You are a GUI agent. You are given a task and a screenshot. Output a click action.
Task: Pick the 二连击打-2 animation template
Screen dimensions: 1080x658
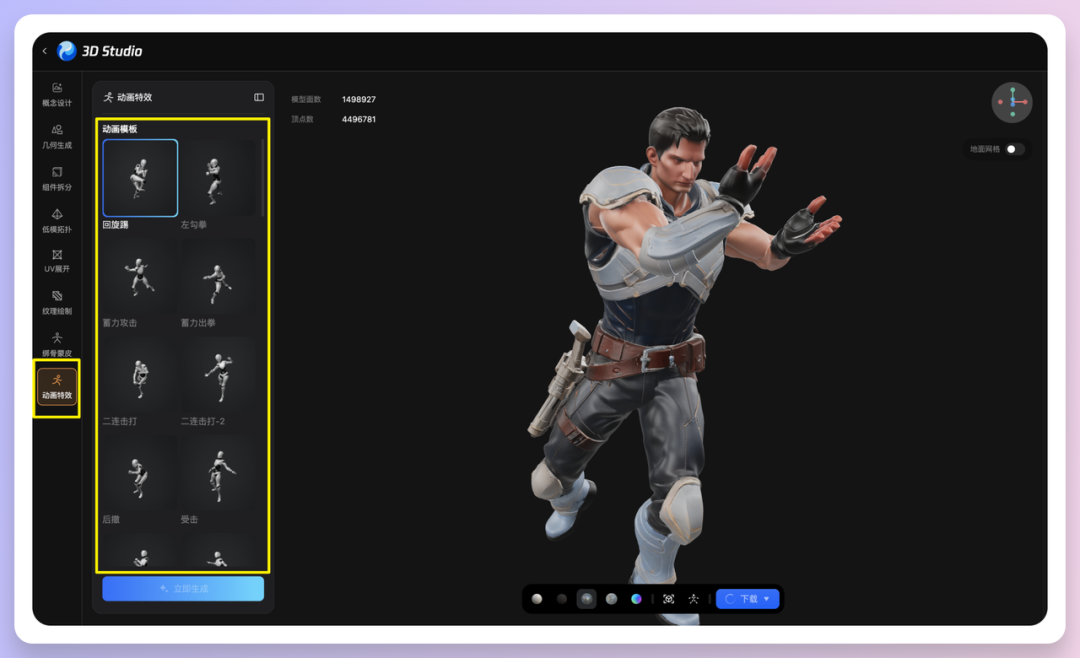218,375
